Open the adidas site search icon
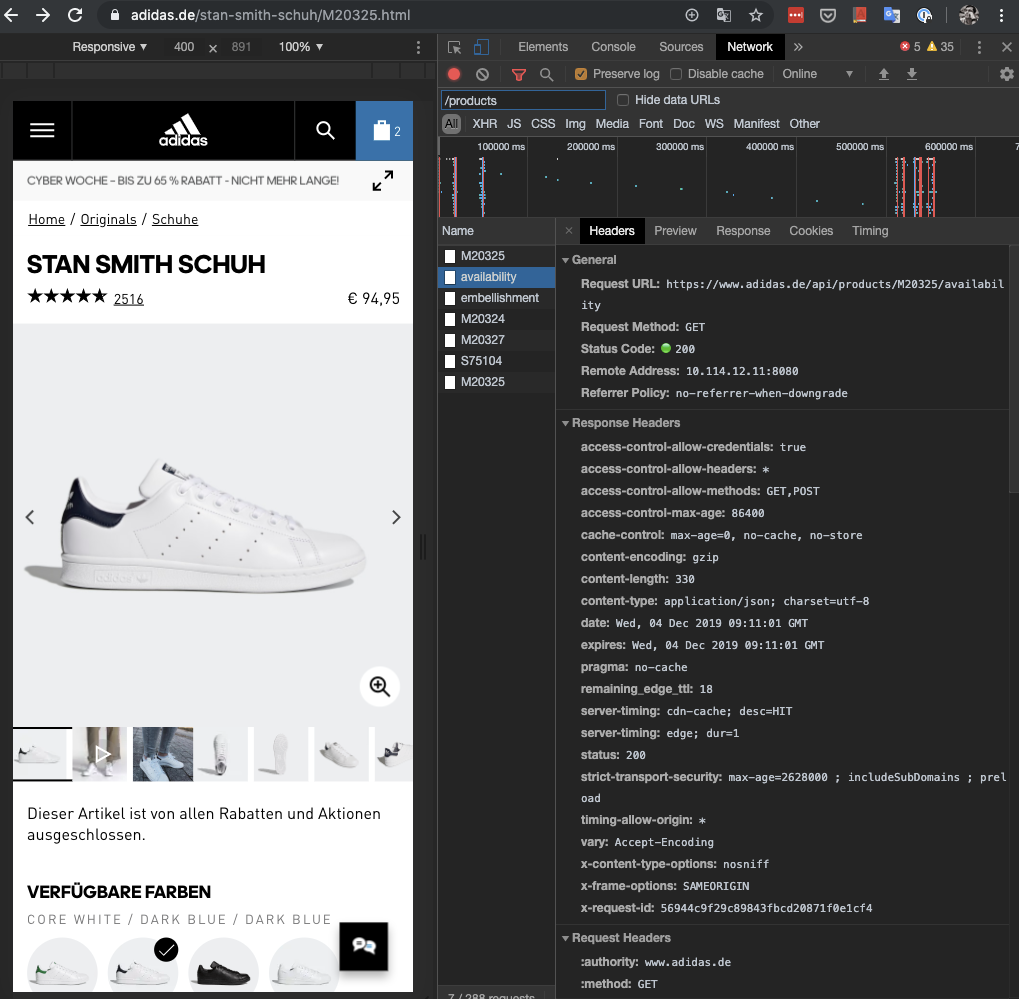The width and height of the screenshot is (1019, 999). (325, 131)
